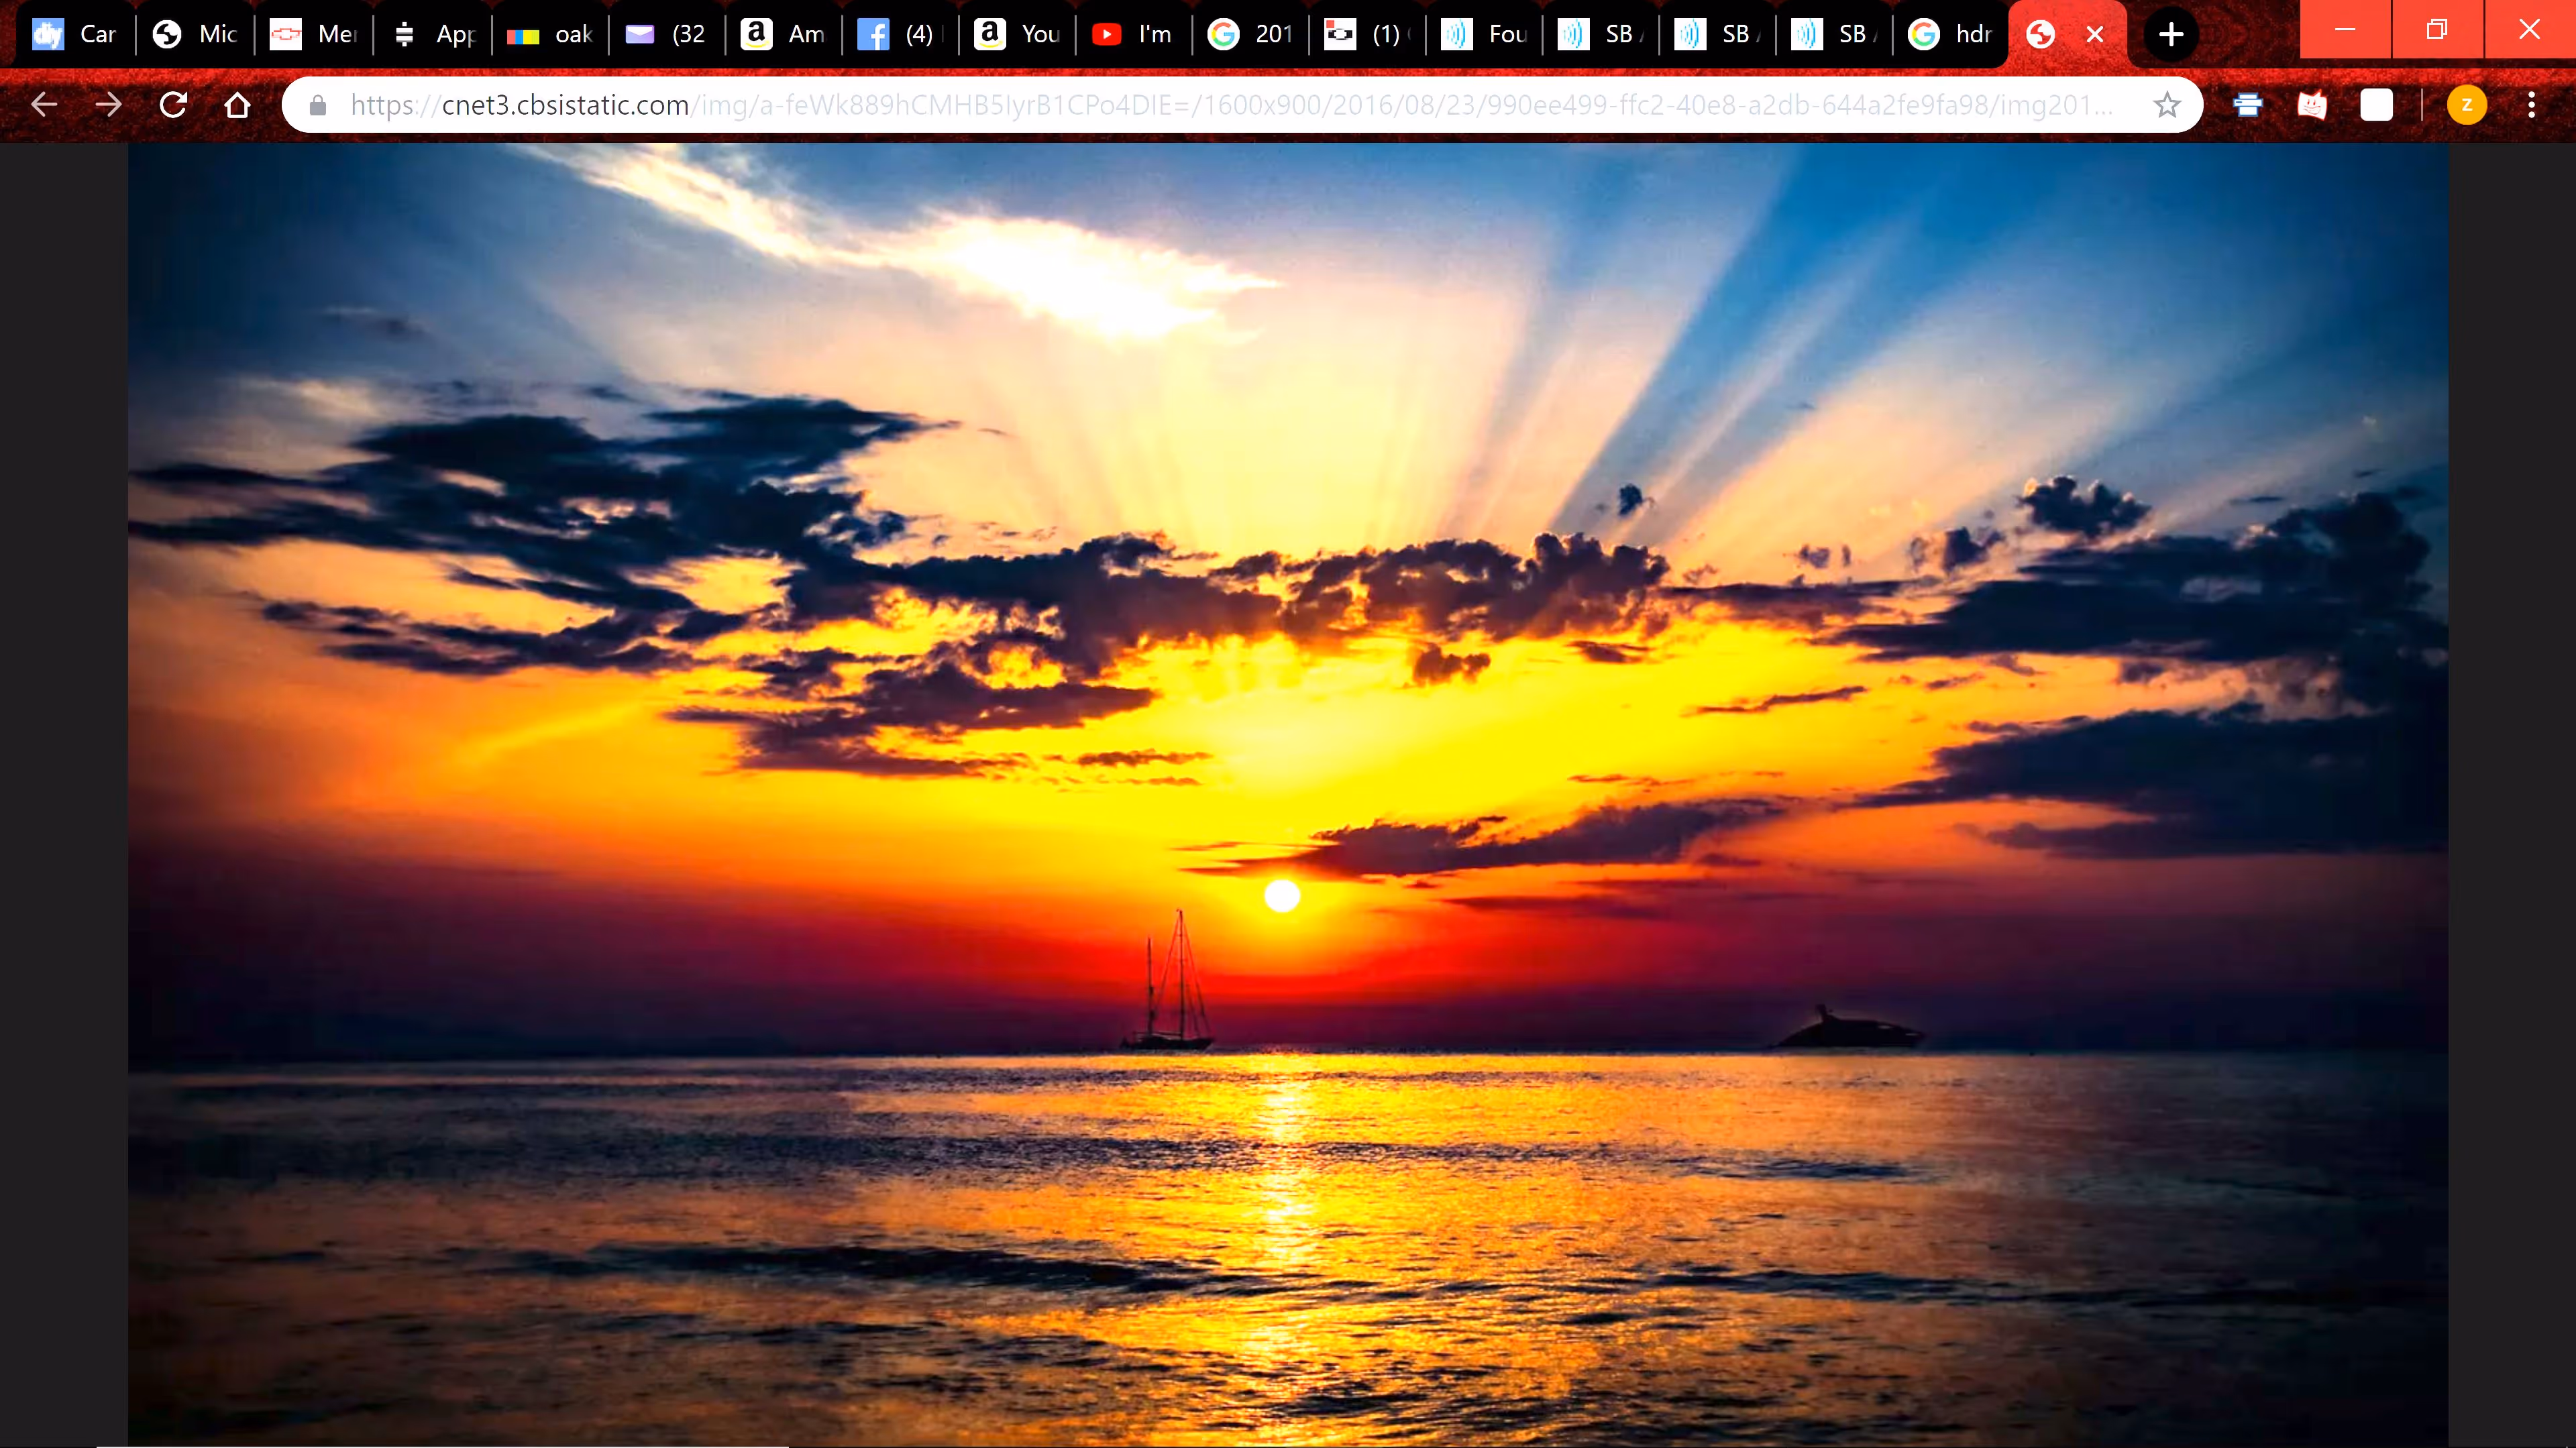Image resolution: width=2576 pixels, height=1448 pixels.
Task: Switch to the YouTube "I'm" tab
Action: point(1134,35)
